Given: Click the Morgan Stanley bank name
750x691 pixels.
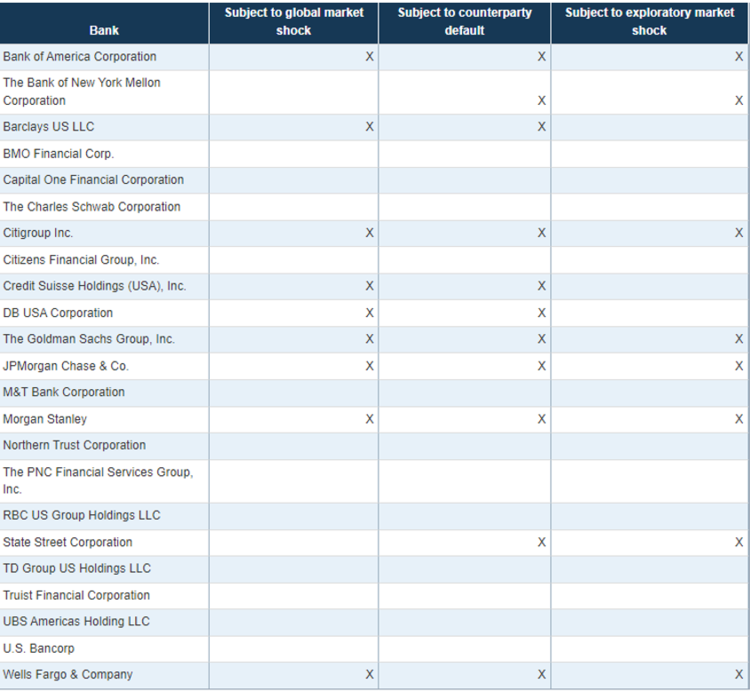Looking at the screenshot, I should 45,419.
